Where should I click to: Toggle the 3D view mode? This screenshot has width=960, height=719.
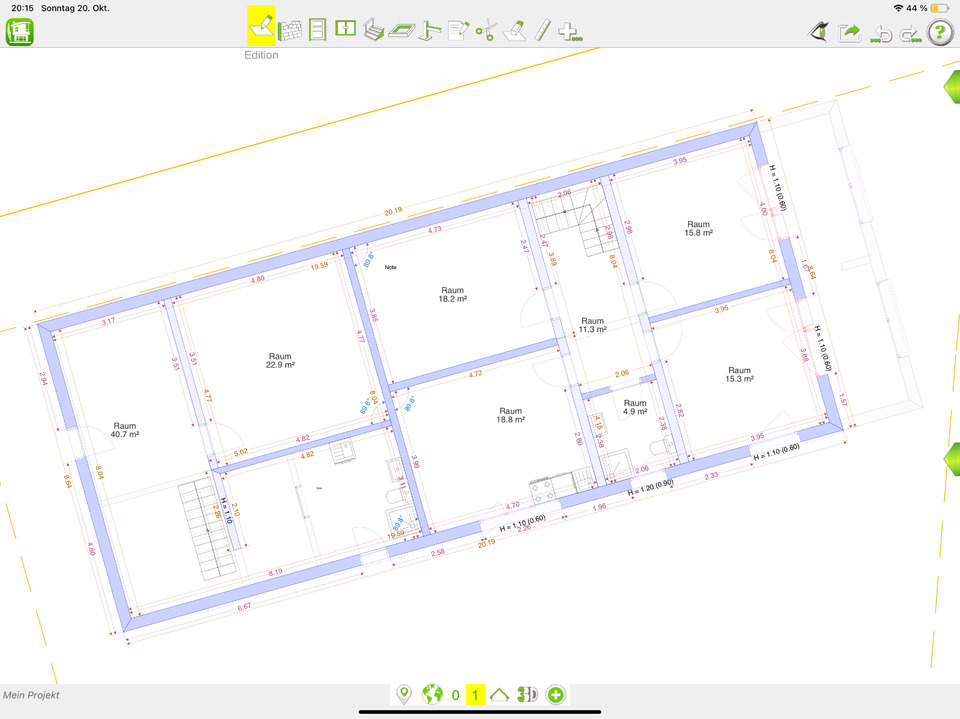tap(528, 695)
